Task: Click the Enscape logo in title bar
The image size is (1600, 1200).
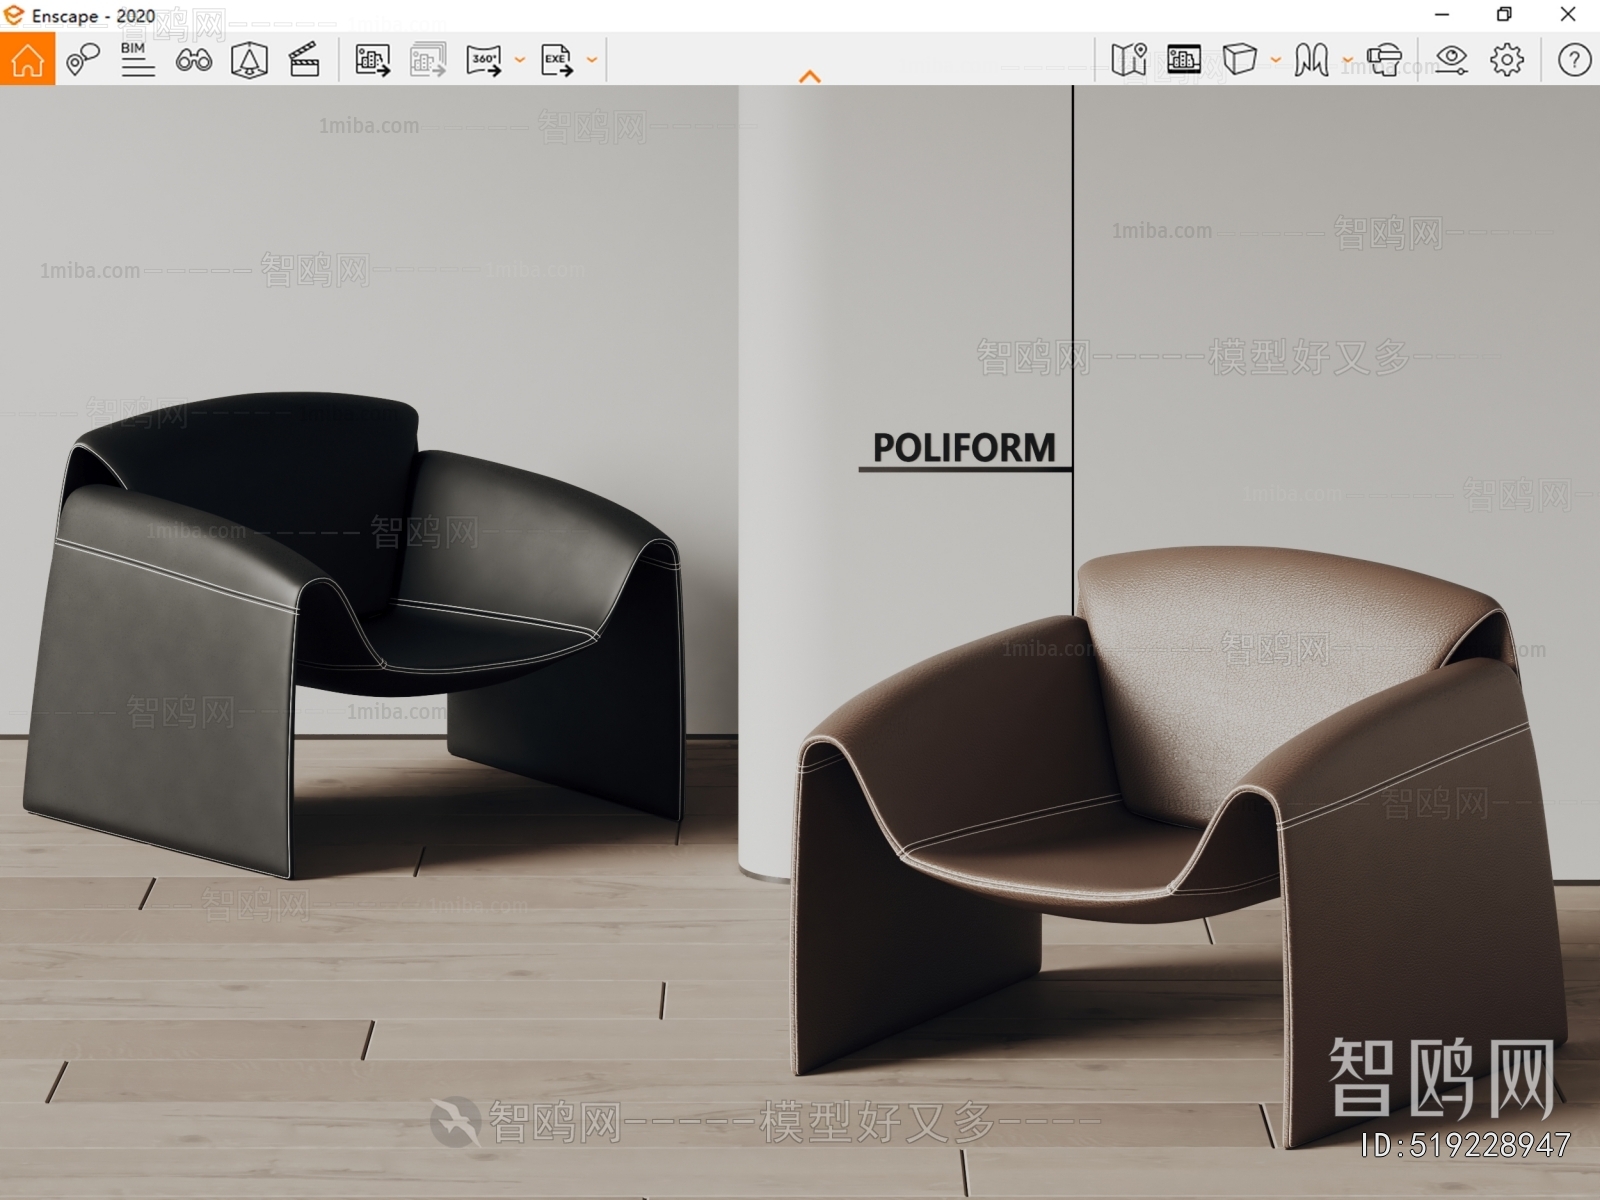Action: [14, 15]
